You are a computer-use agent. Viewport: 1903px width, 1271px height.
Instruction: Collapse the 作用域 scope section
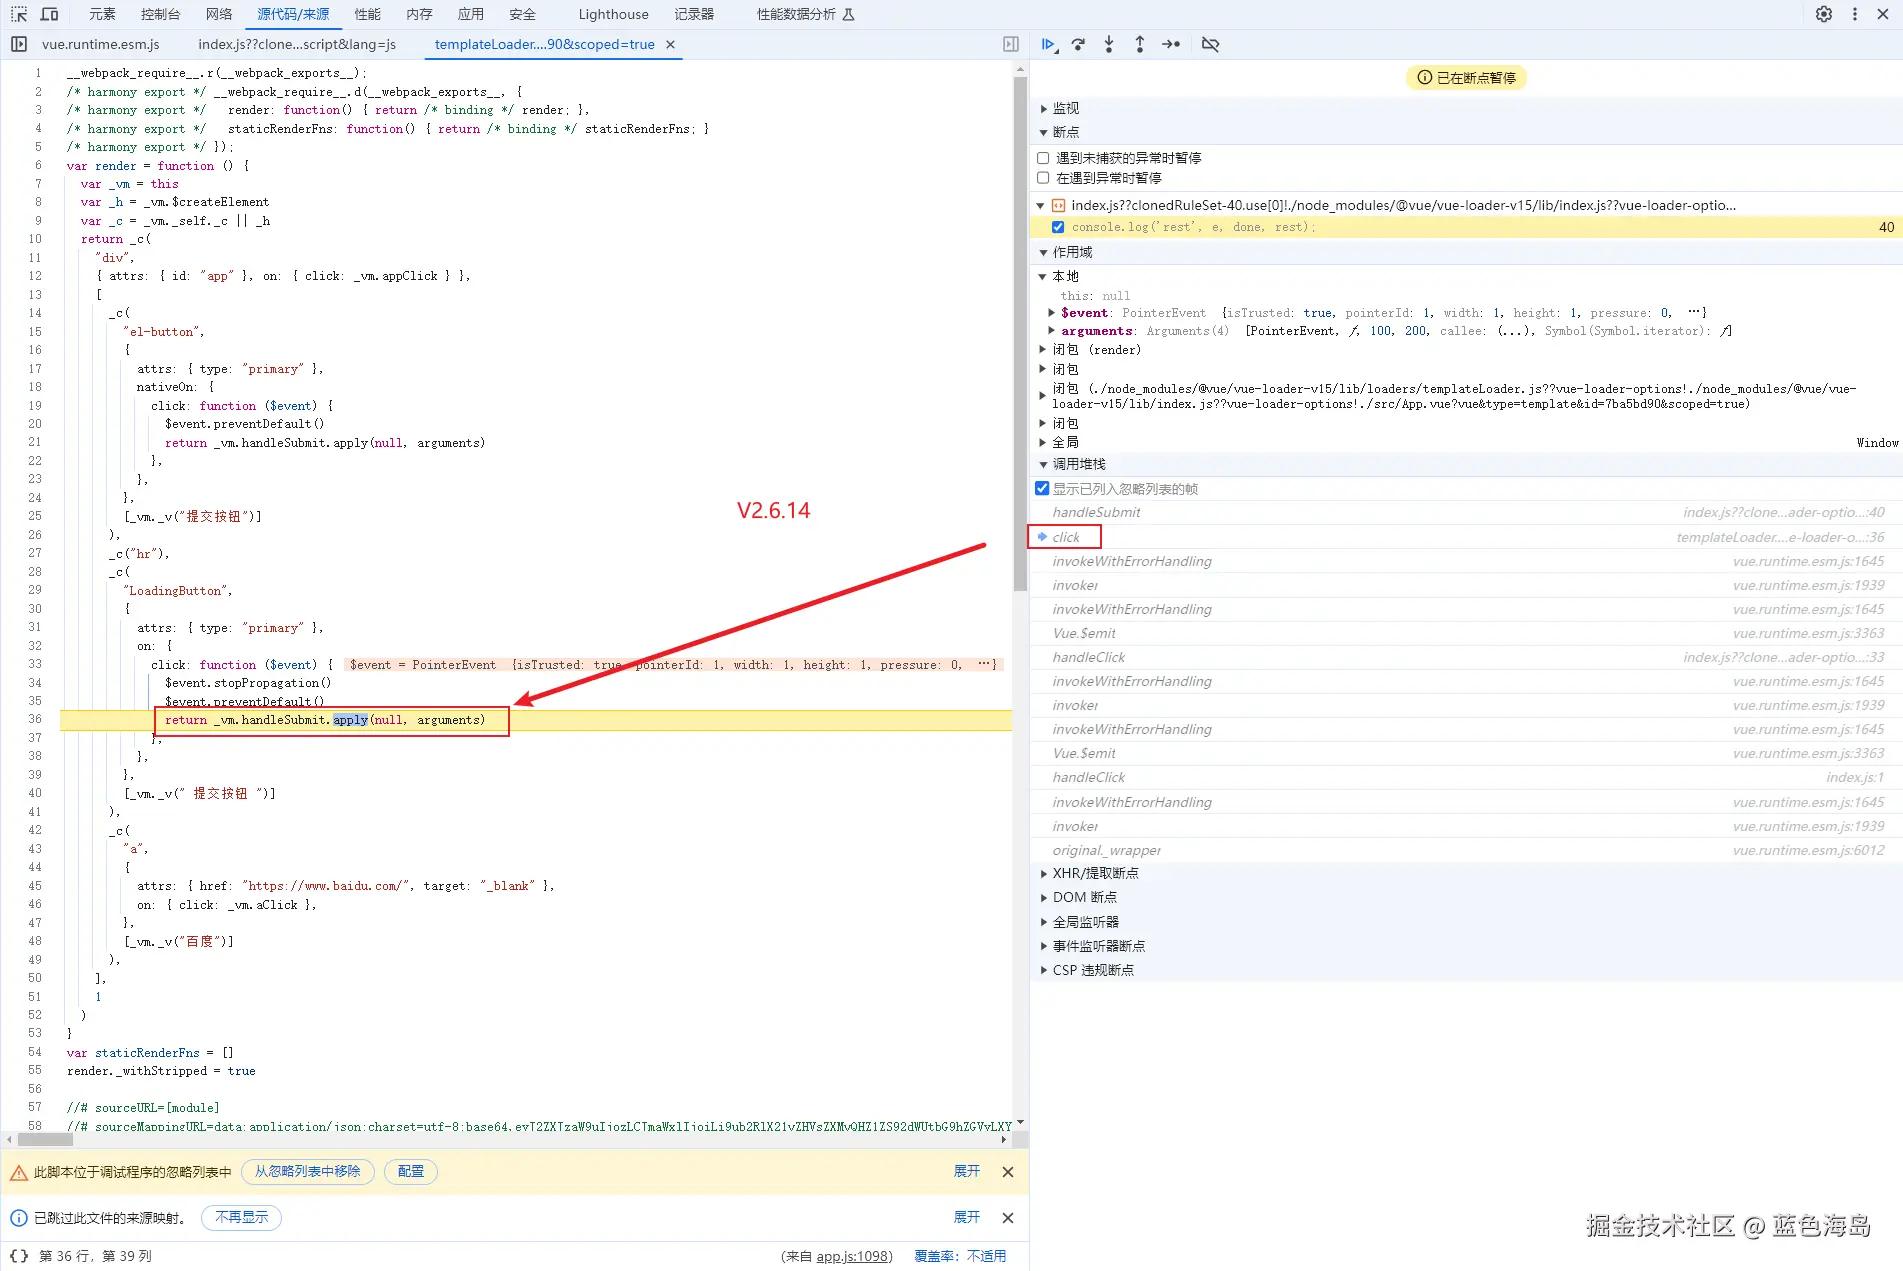point(1044,252)
